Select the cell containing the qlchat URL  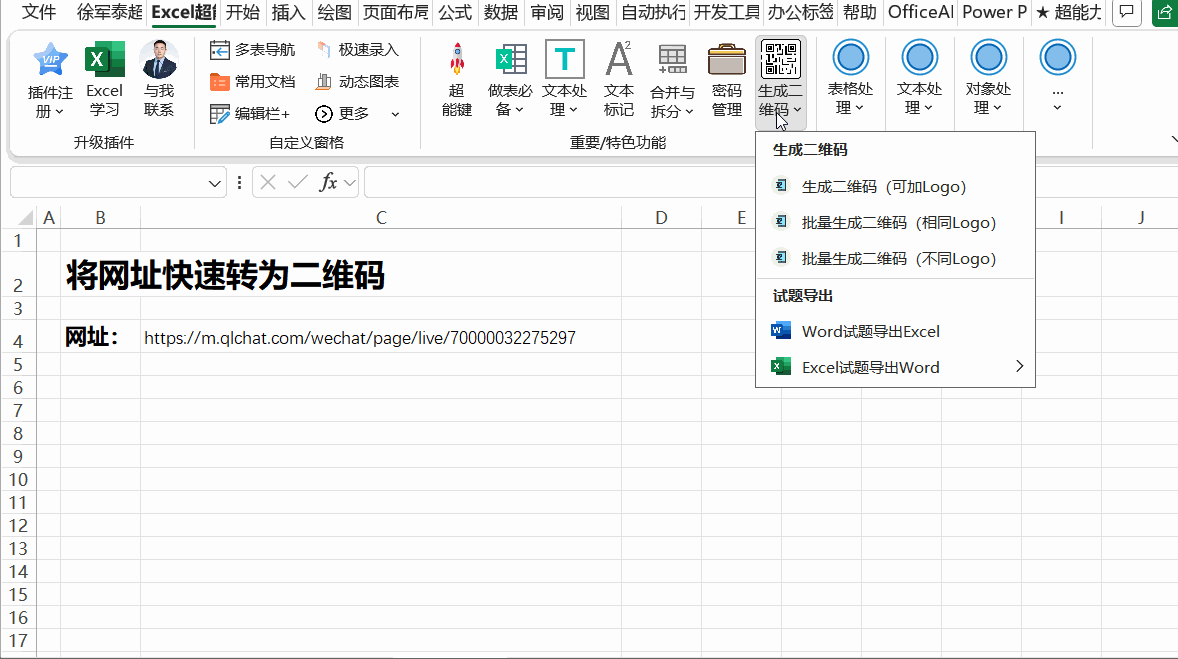pos(381,337)
